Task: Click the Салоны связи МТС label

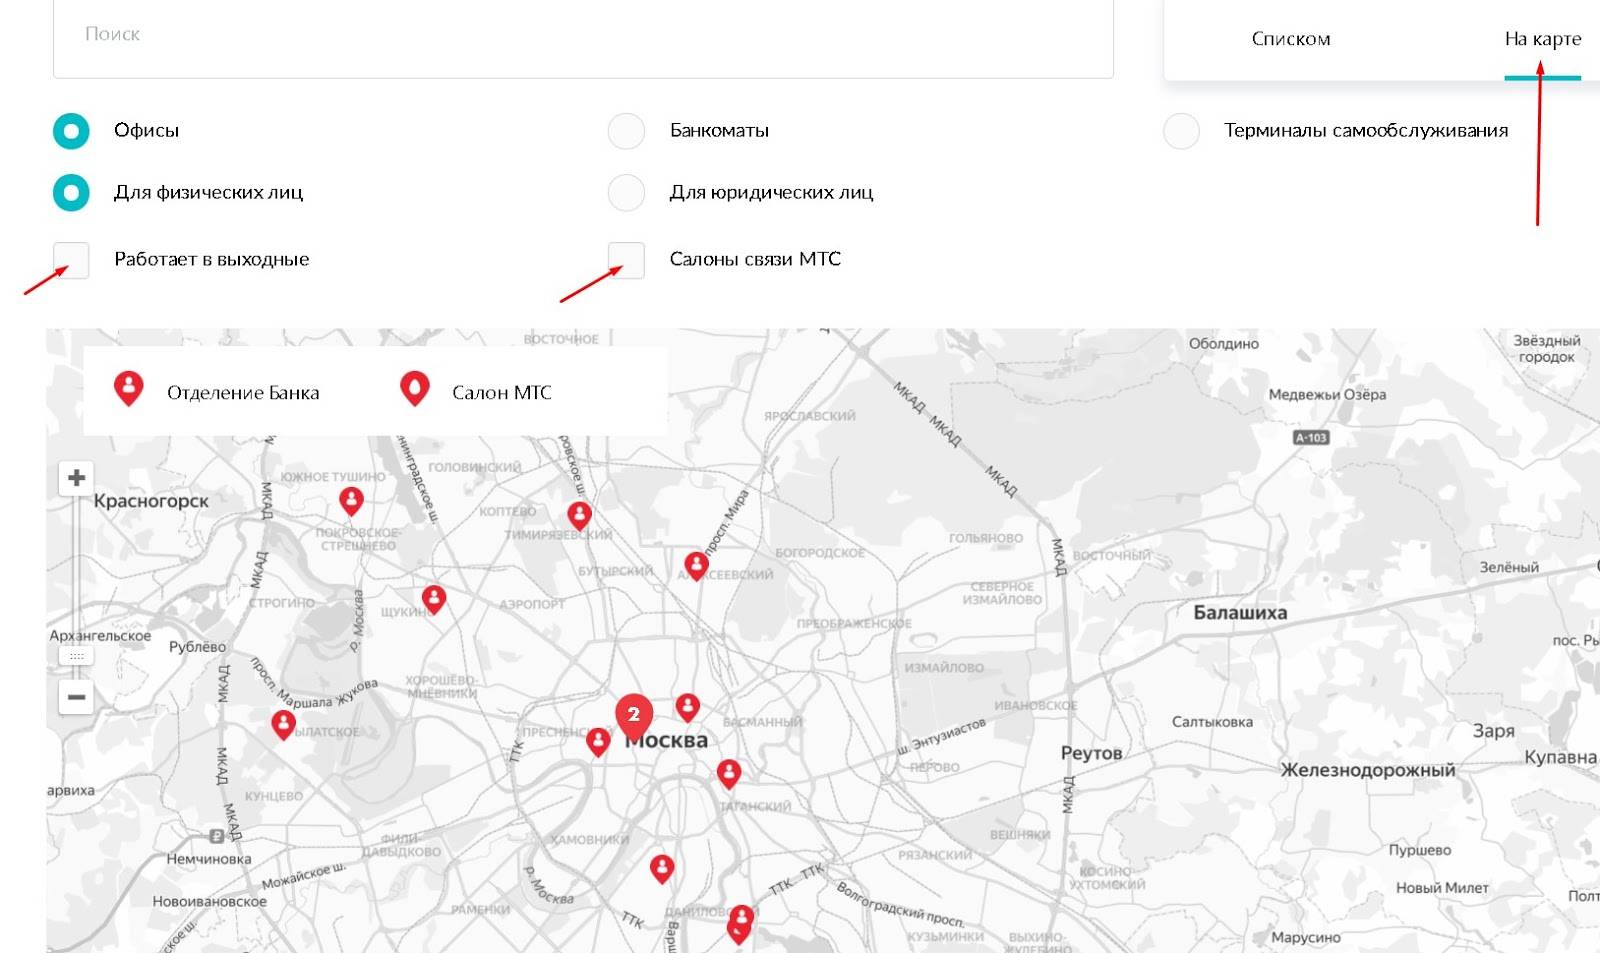Action: (x=755, y=260)
